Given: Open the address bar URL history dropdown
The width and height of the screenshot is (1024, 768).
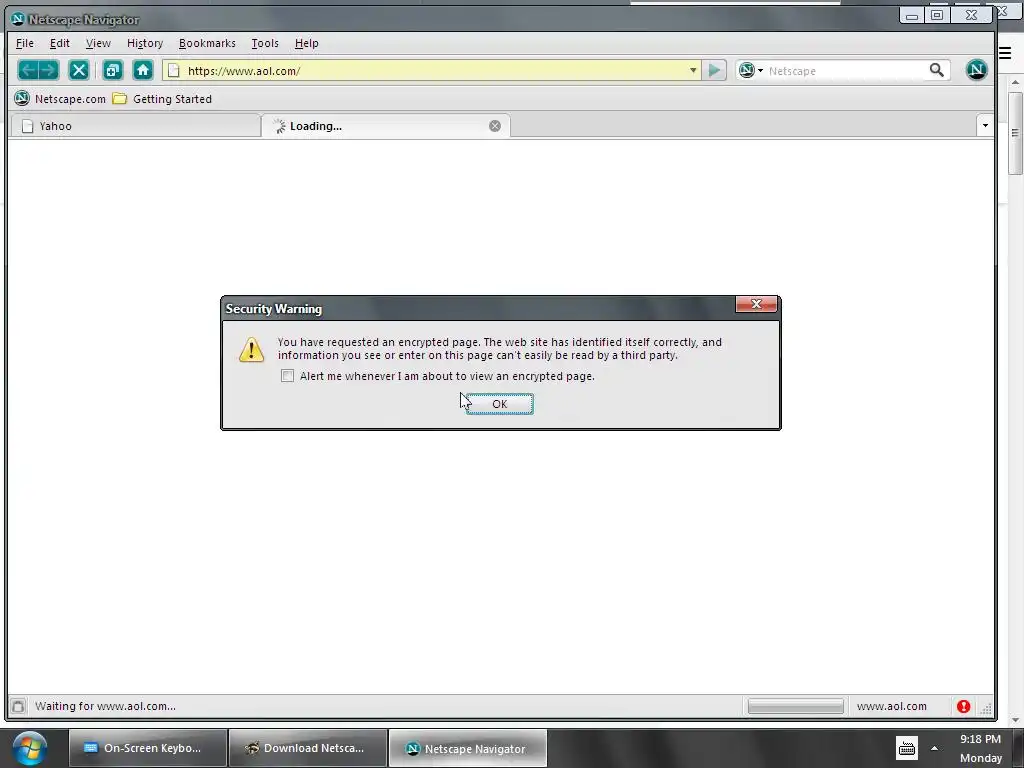Looking at the screenshot, I should [693, 71].
